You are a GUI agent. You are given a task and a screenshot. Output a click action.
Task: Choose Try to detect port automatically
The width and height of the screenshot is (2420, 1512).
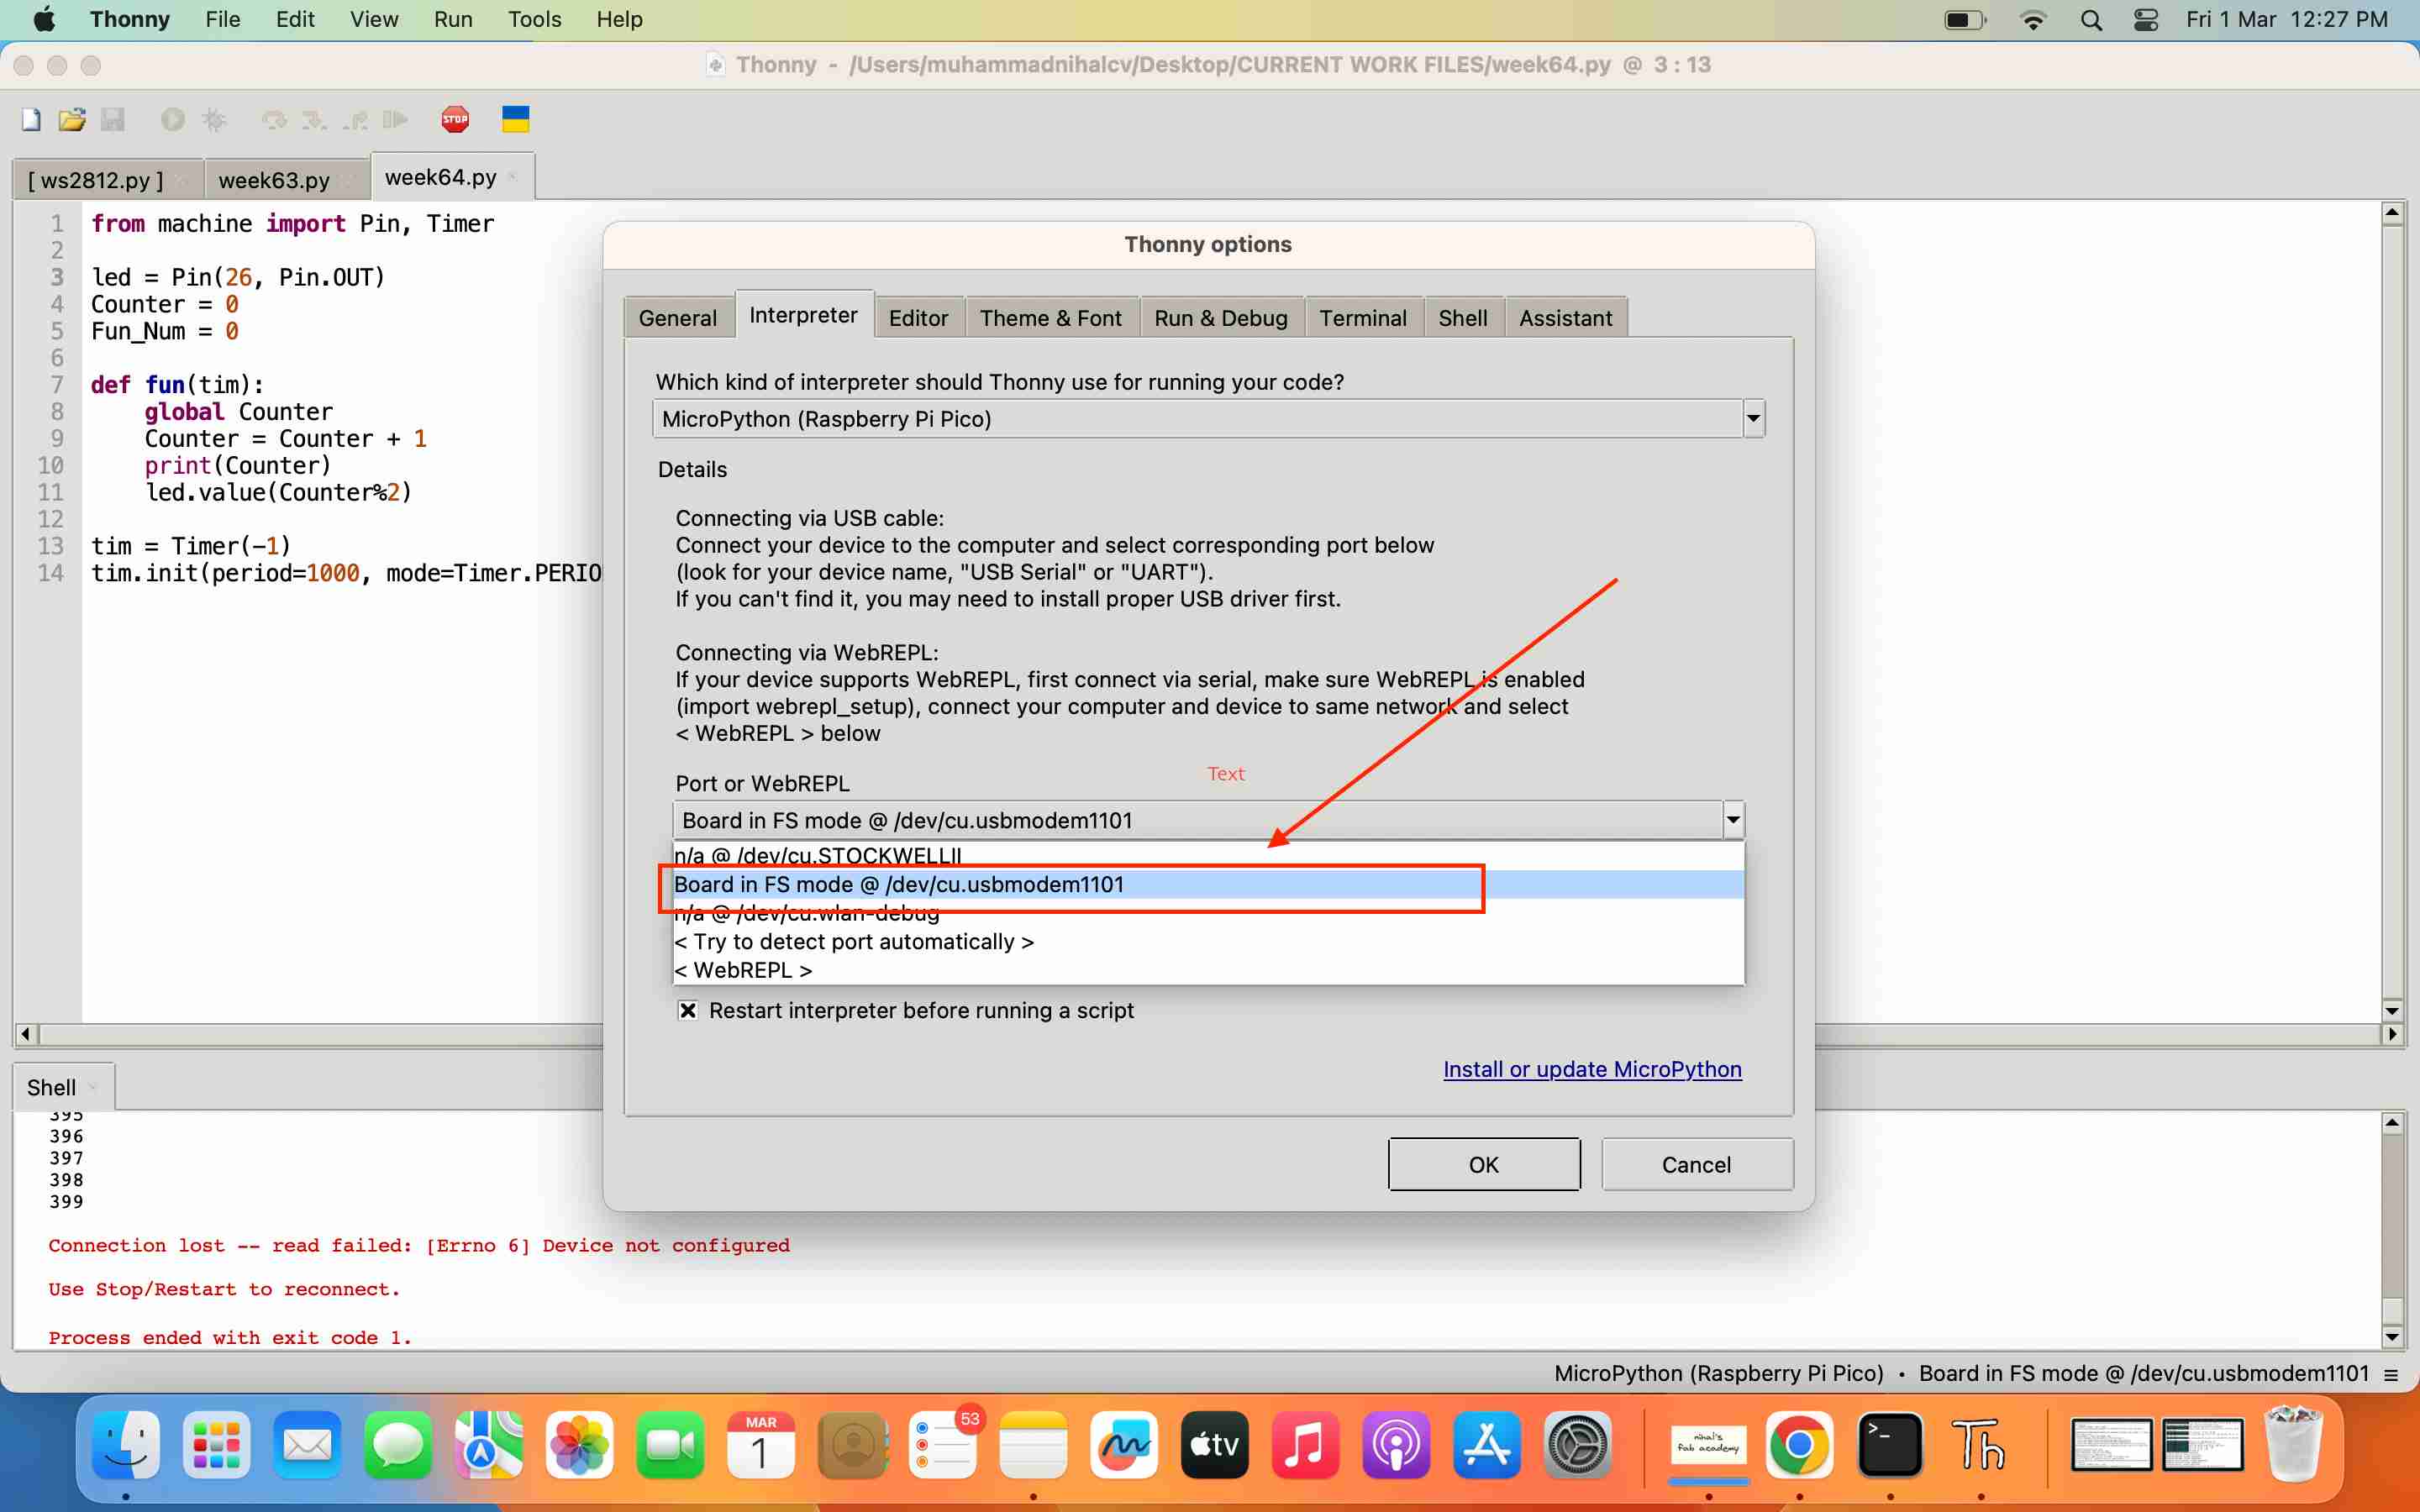coord(1208,941)
